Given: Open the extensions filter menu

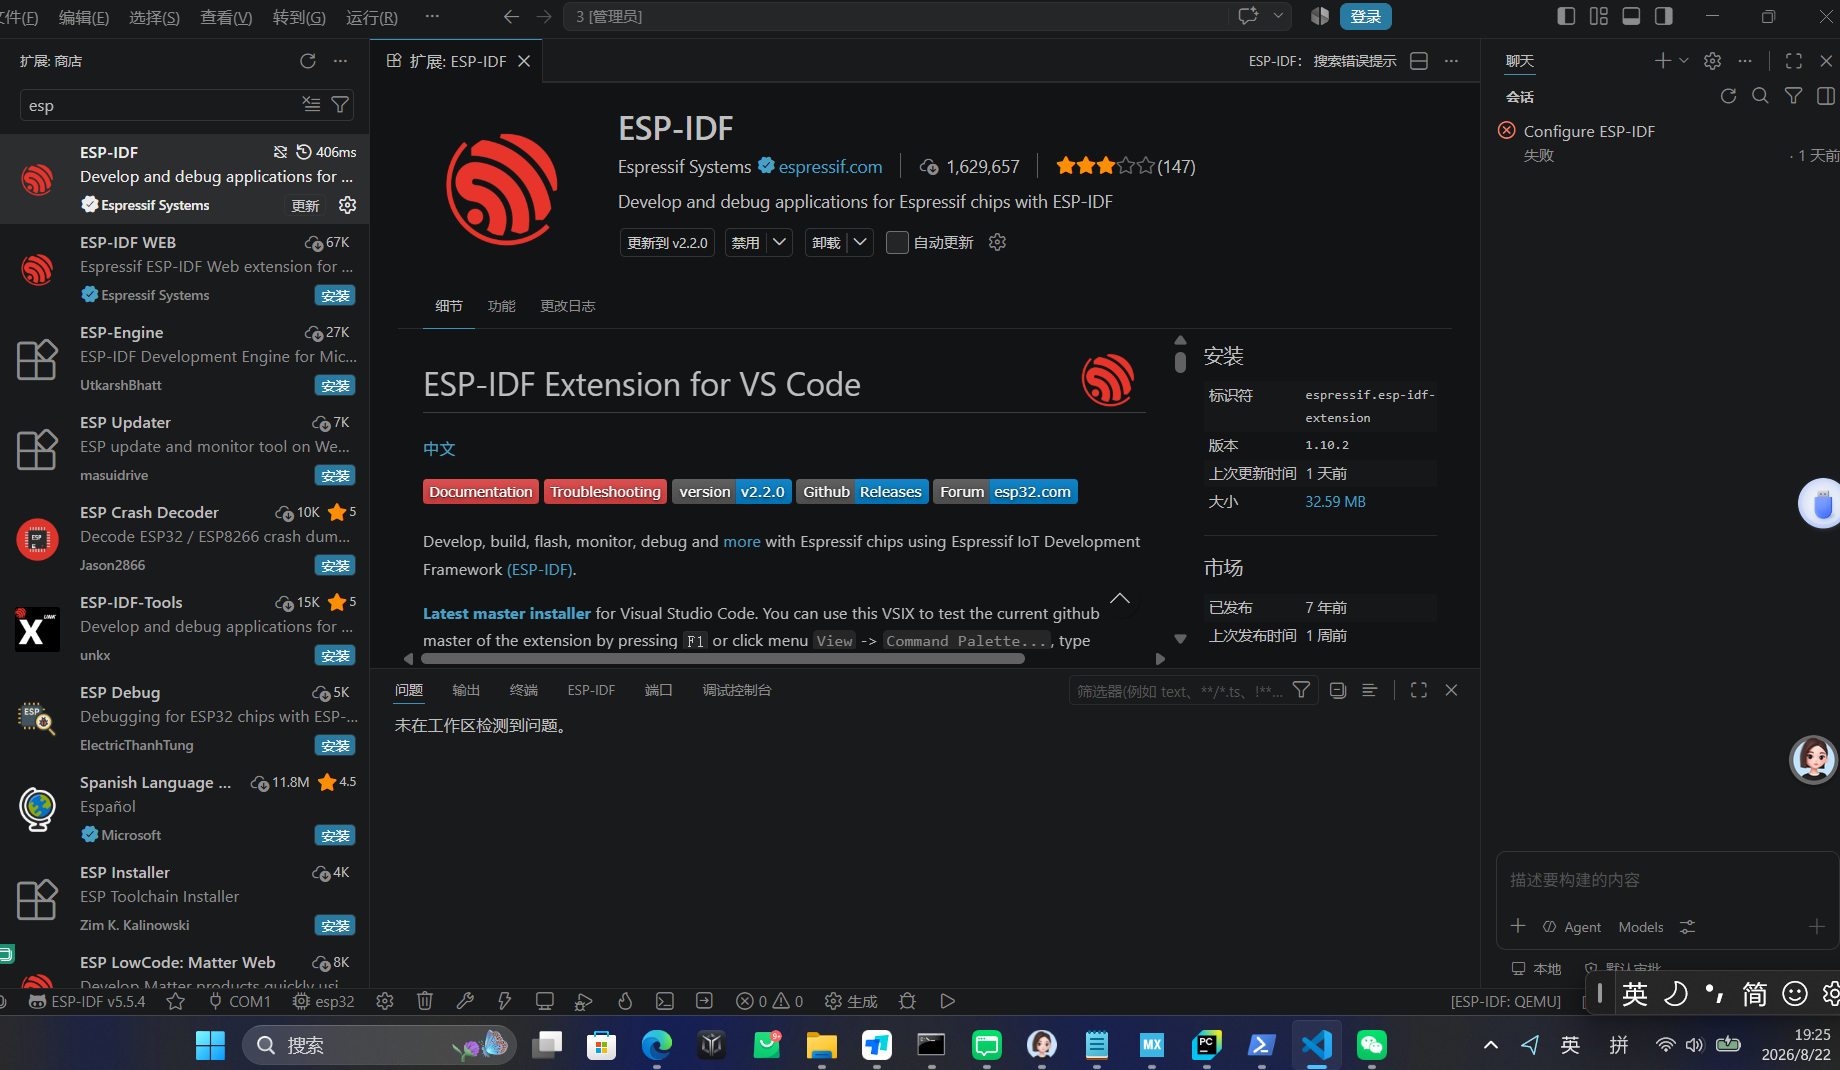Looking at the screenshot, I should [x=340, y=104].
